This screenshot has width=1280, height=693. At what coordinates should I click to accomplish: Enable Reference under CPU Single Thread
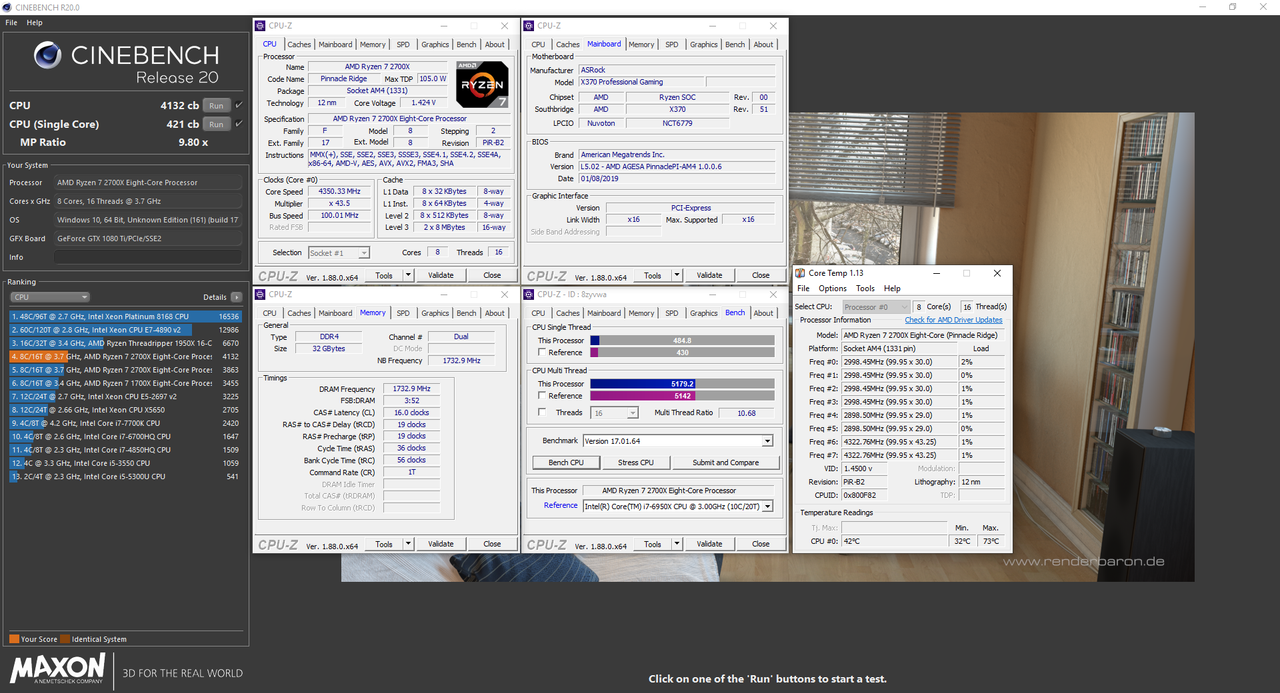point(541,352)
